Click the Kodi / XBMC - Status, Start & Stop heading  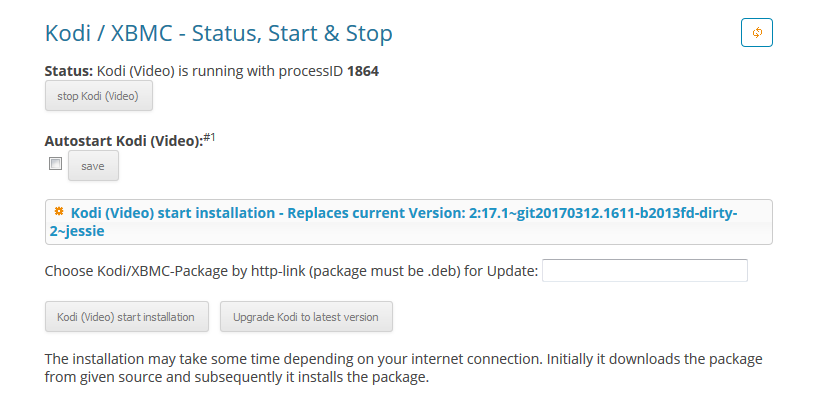(219, 33)
